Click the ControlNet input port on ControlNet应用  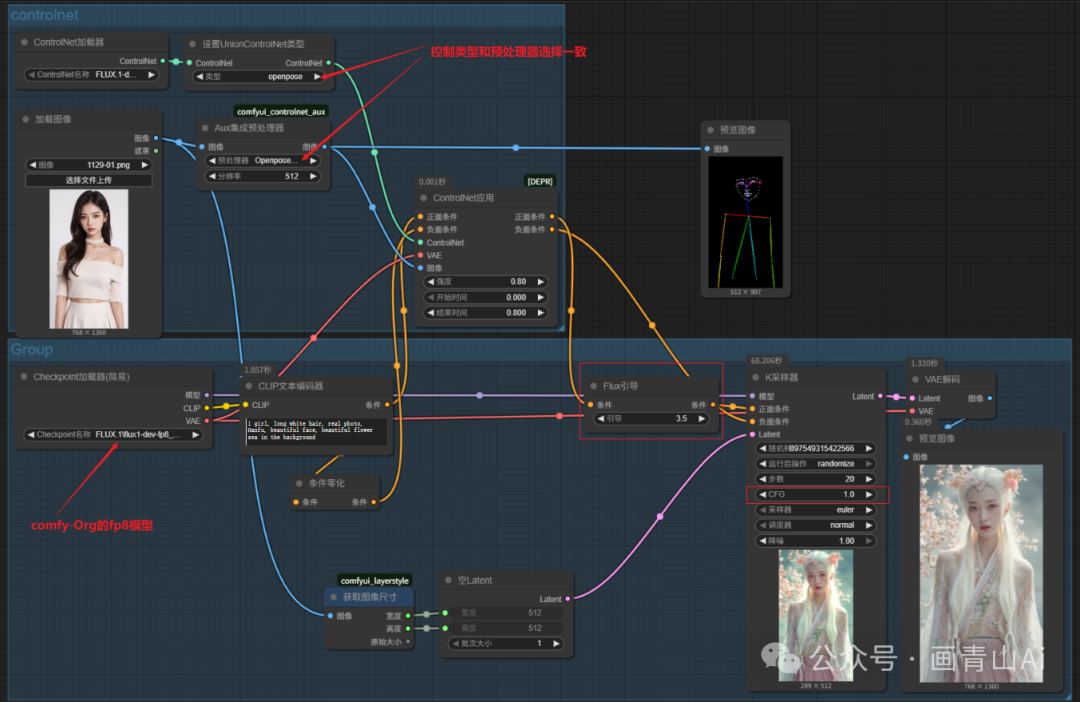tap(421, 242)
